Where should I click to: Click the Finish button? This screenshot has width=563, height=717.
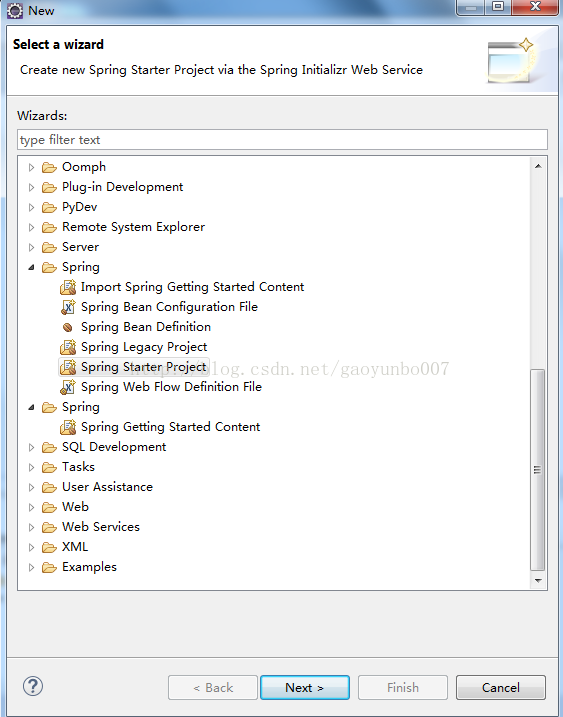click(402, 687)
